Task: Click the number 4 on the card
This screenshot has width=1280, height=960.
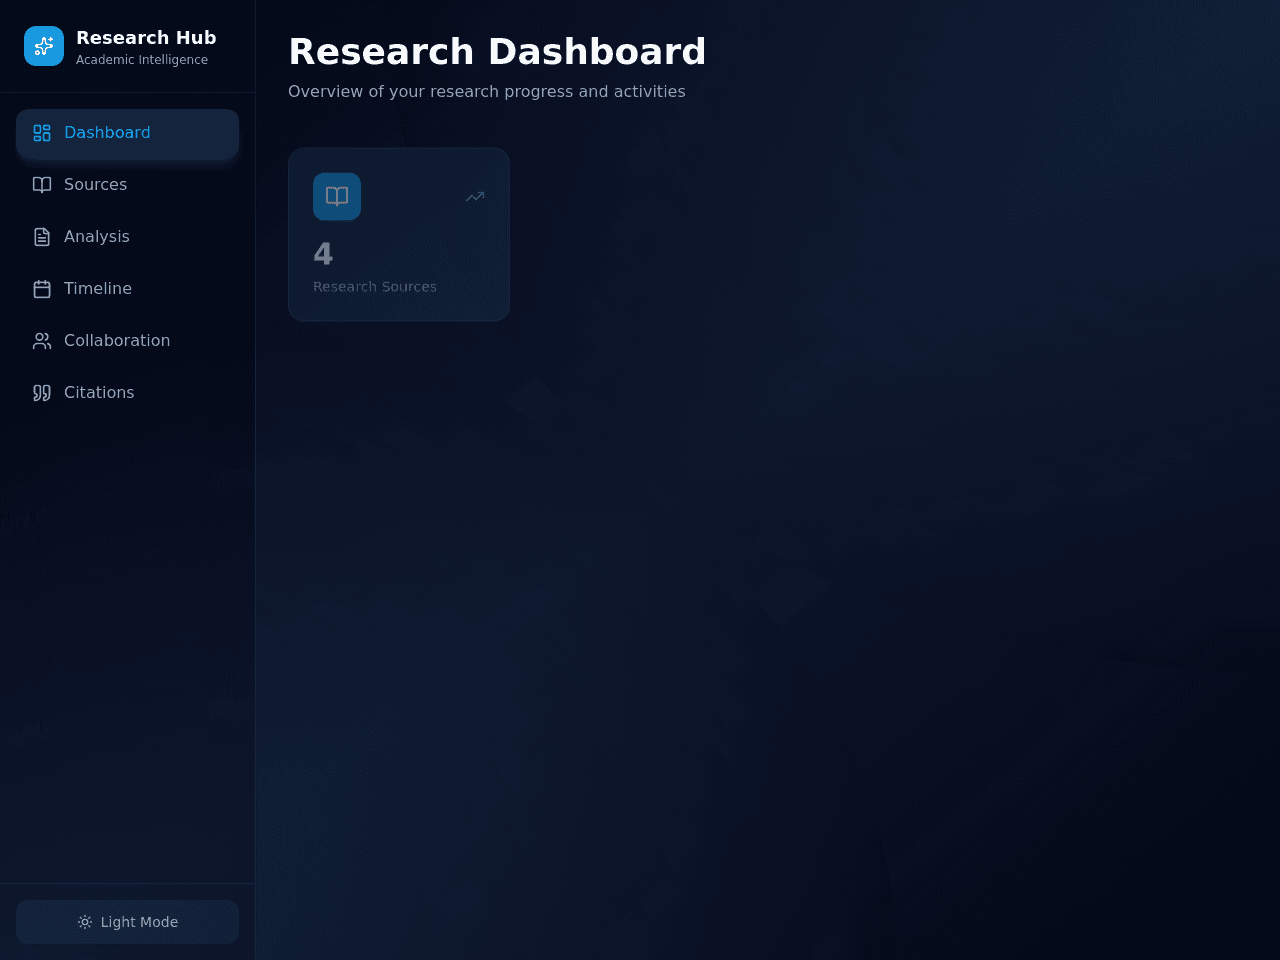Action: coord(323,254)
